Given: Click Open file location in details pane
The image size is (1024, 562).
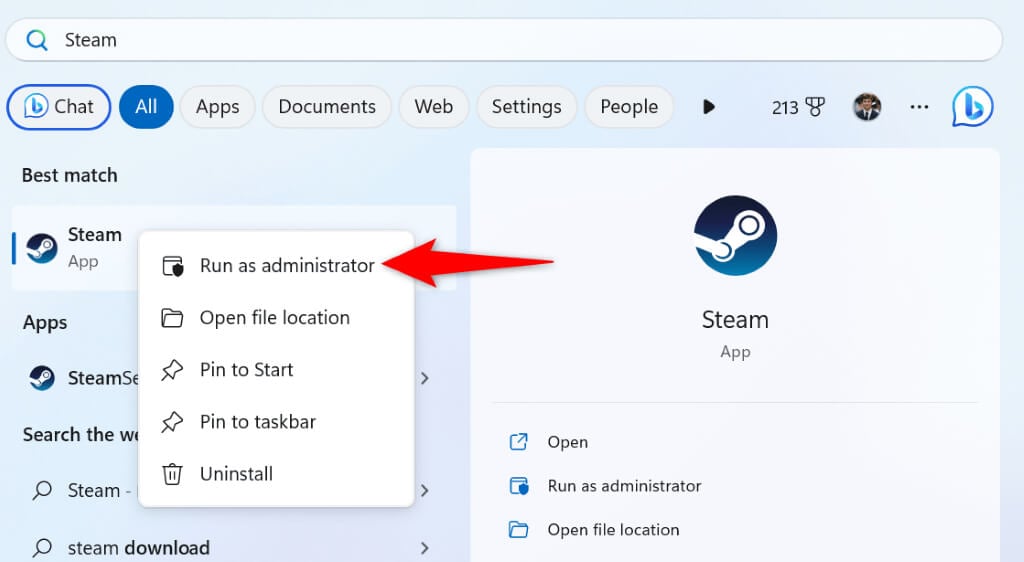Looking at the screenshot, I should 613,529.
